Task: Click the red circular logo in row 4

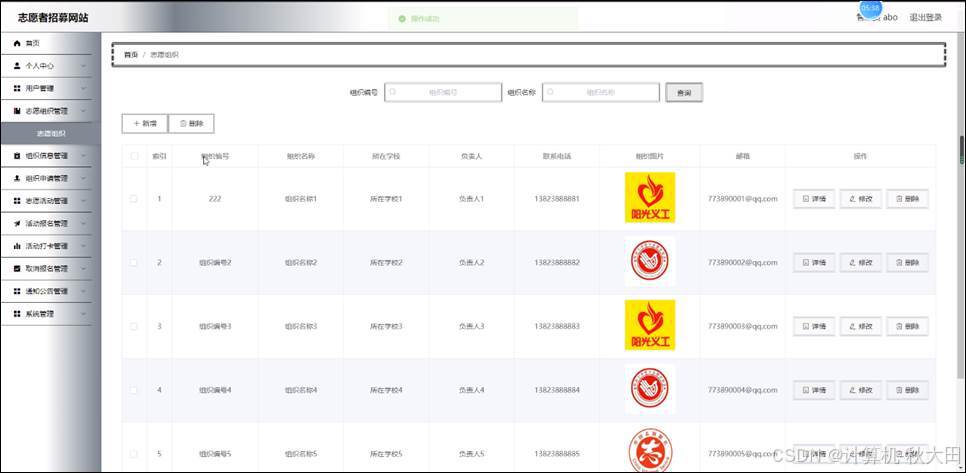Action: click(649, 389)
